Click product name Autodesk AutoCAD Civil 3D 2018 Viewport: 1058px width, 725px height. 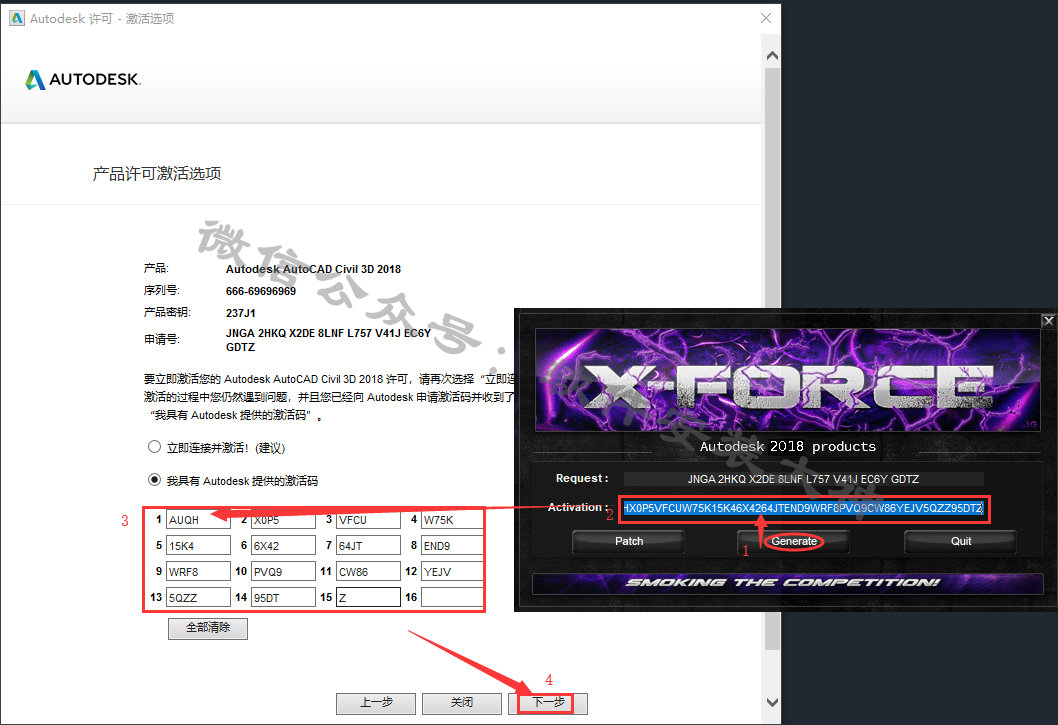[x=313, y=269]
